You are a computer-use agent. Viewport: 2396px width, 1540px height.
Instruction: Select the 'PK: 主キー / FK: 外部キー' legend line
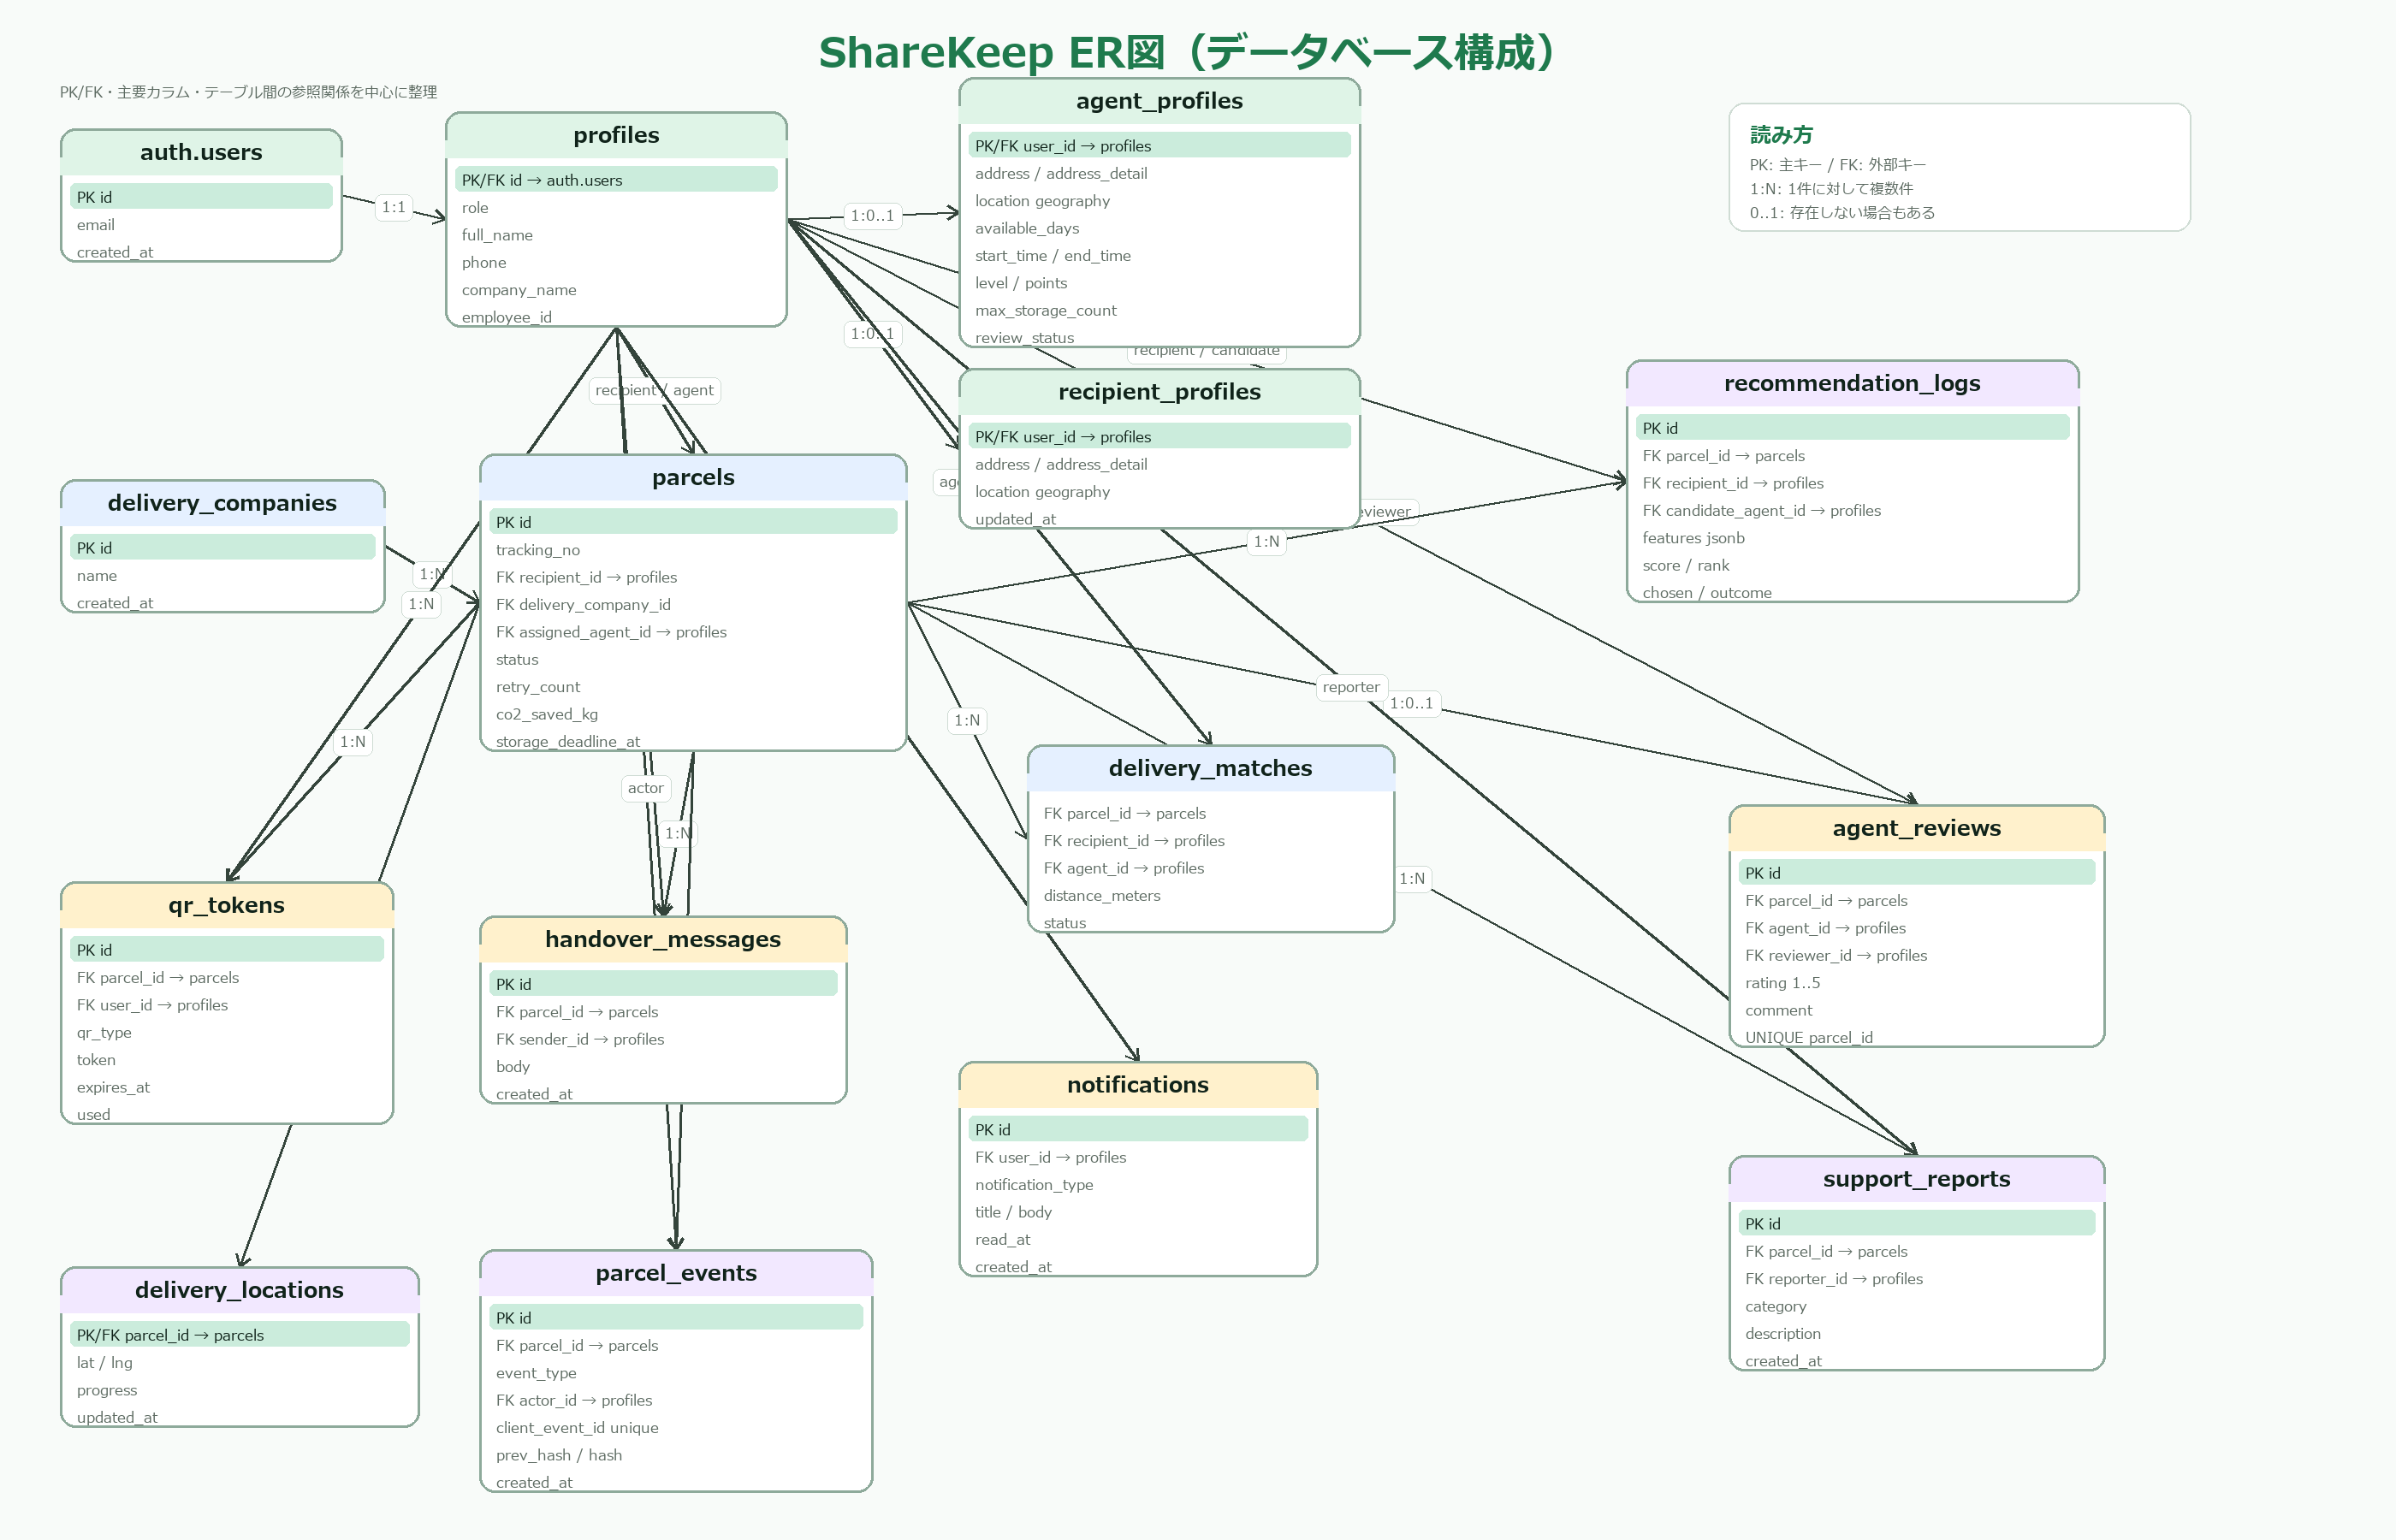pos(1837,165)
